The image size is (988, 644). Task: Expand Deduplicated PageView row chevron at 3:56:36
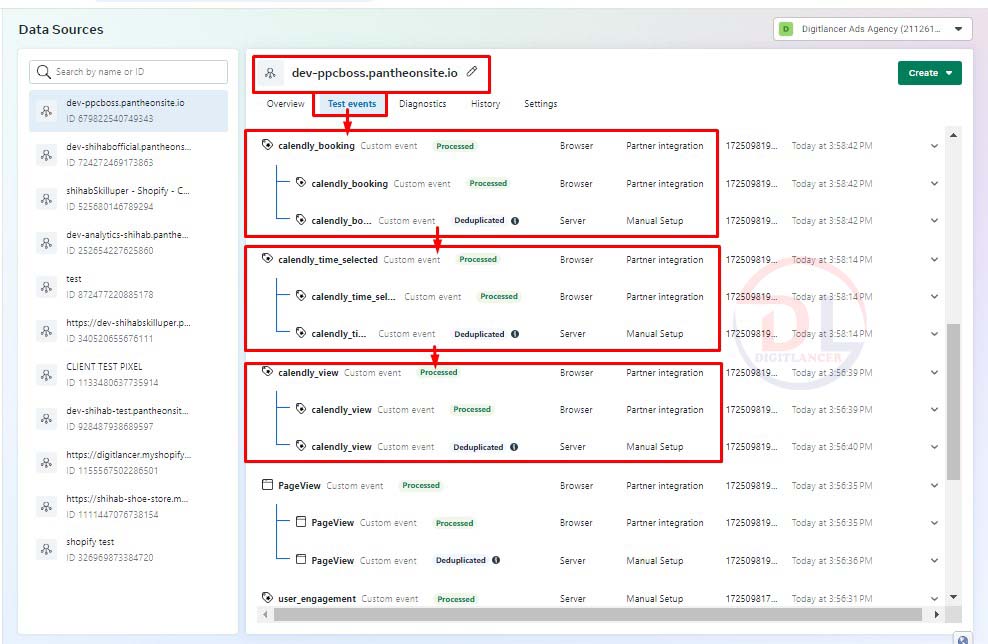pos(934,560)
